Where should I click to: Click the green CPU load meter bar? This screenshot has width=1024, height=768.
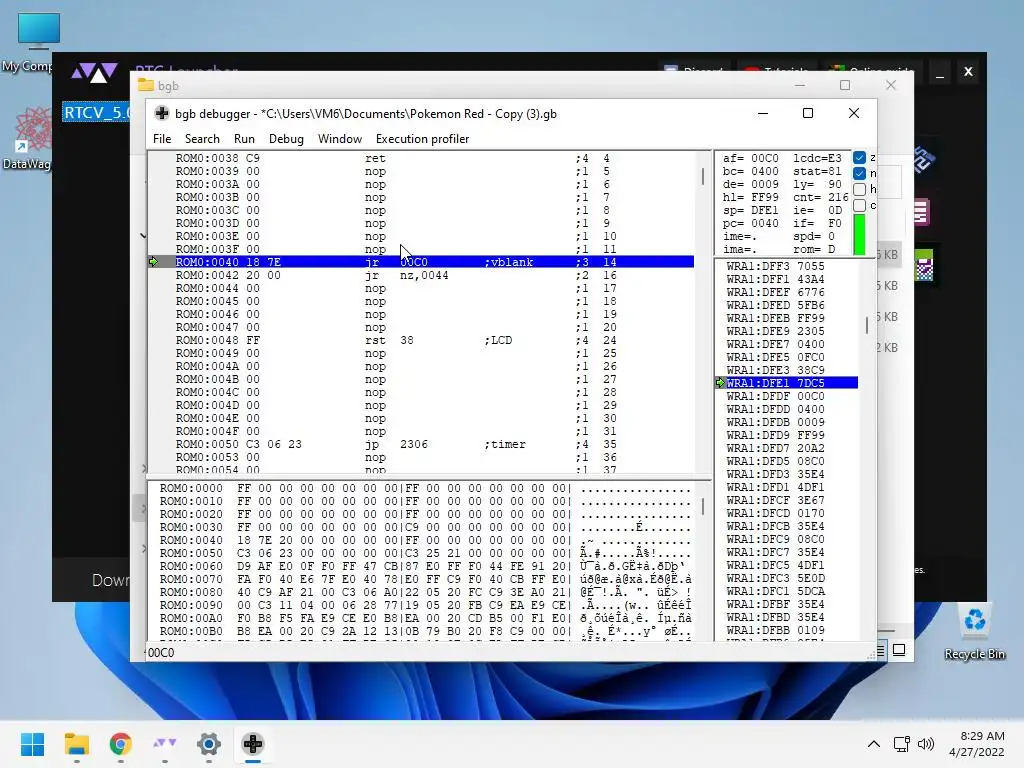[859, 235]
